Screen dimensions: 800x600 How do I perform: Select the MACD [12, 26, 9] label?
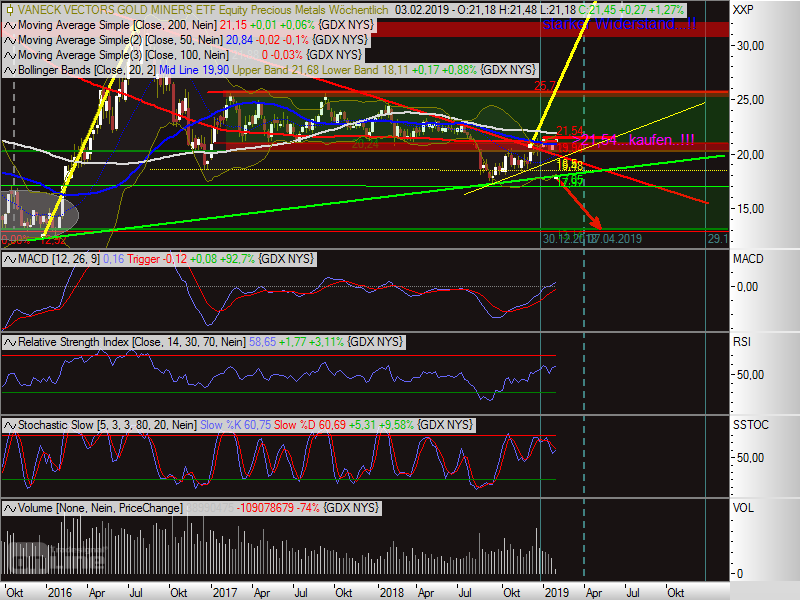click(x=59, y=259)
